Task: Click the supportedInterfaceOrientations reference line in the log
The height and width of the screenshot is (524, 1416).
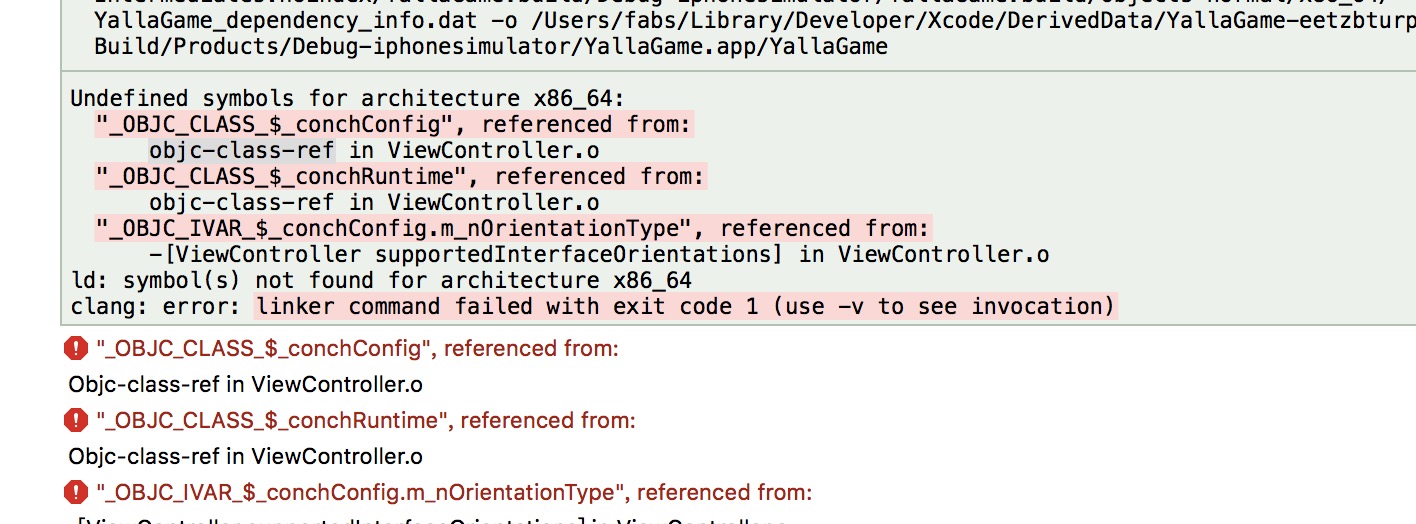Action: coord(599,255)
